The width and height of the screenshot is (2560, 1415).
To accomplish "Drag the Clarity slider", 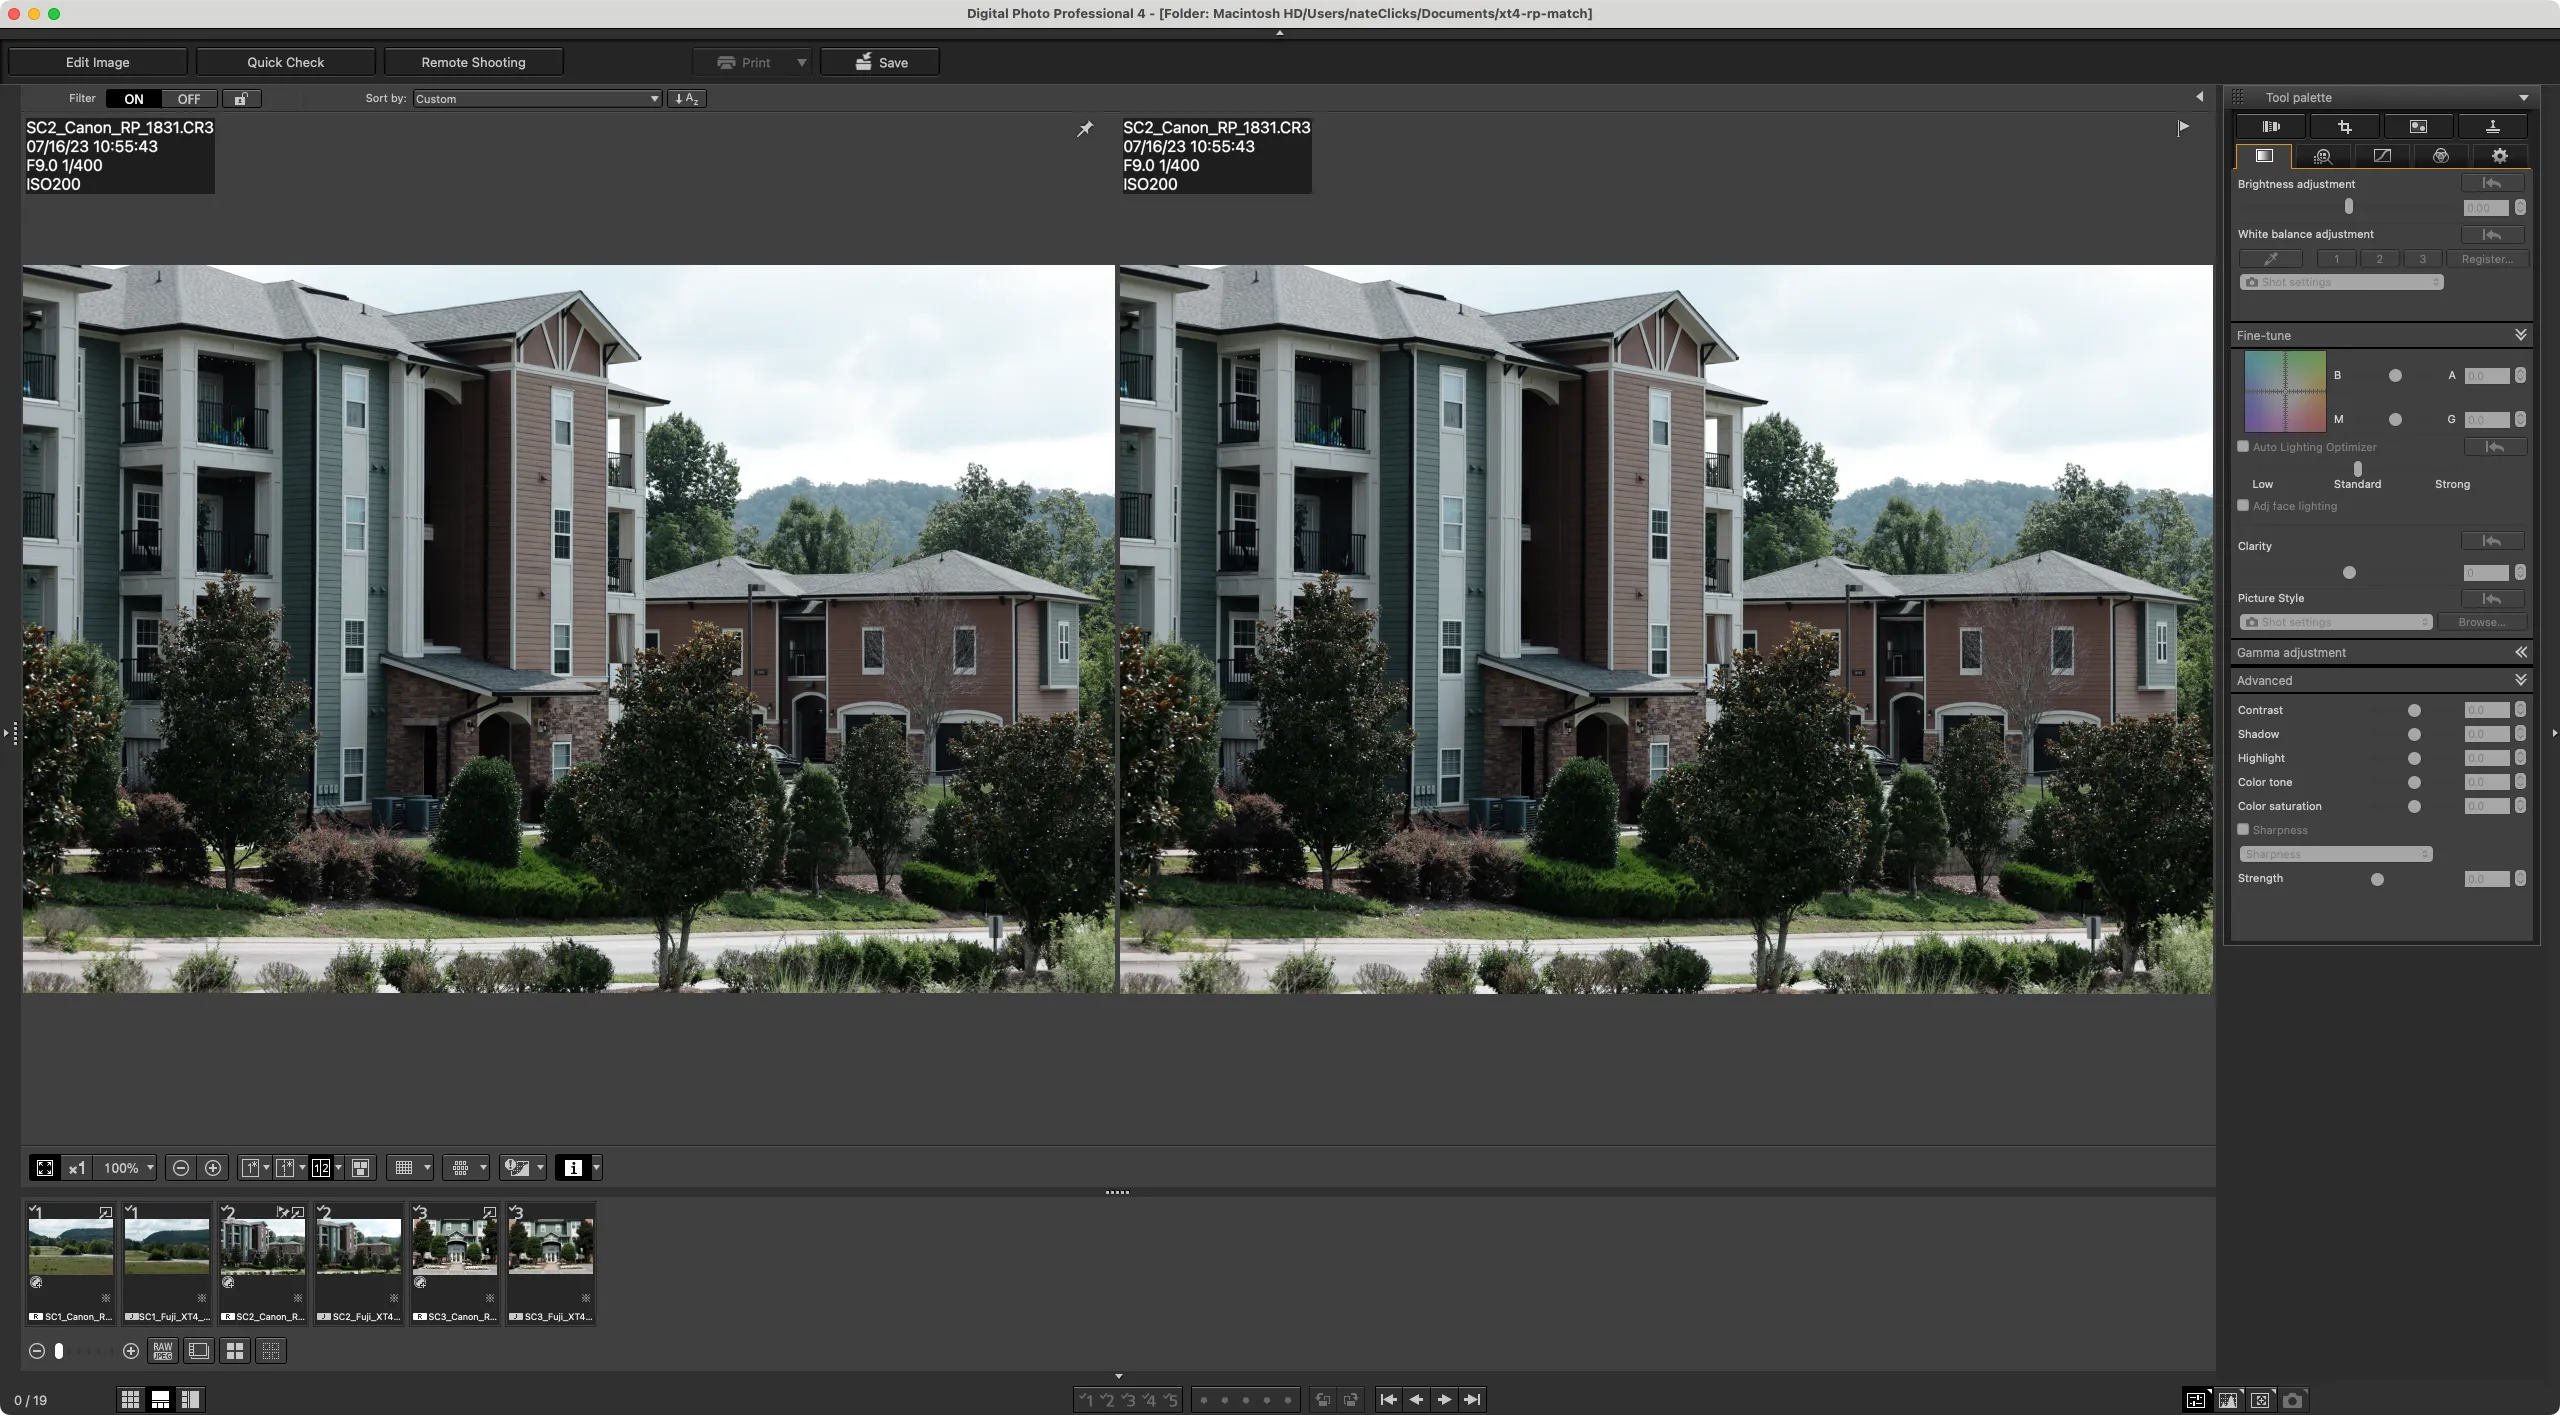I will tap(2347, 570).
